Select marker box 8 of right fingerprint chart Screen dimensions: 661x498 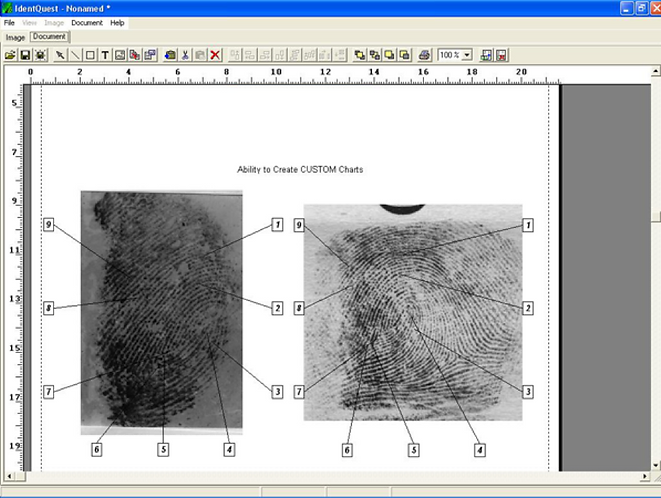(x=299, y=308)
